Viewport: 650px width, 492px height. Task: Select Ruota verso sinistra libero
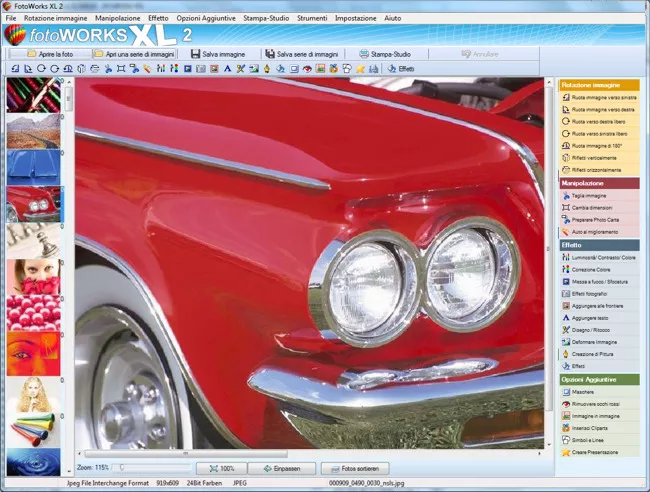pyautogui.click(x=599, y=133)
